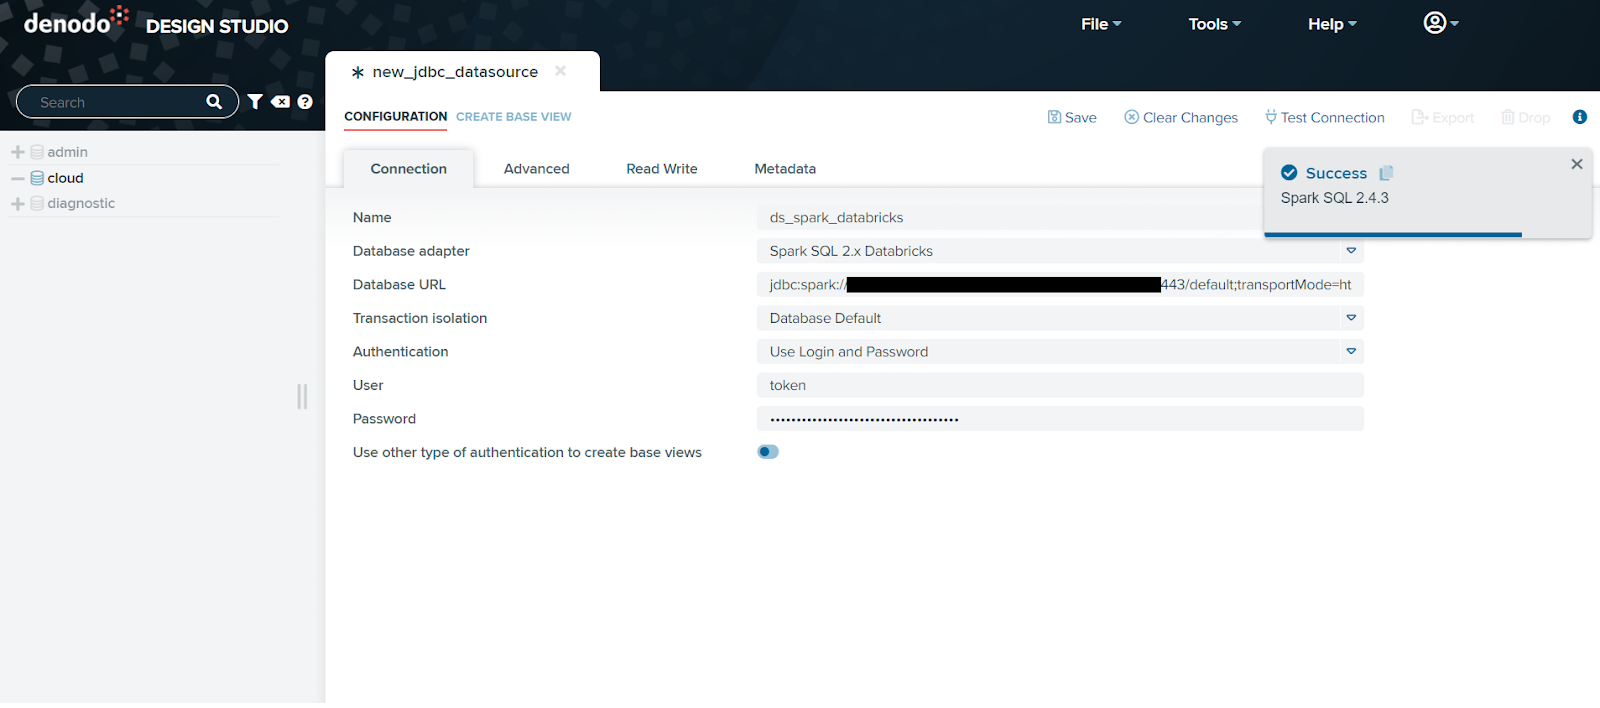
Task: Click Test Connection
Action: [1325, 118]
